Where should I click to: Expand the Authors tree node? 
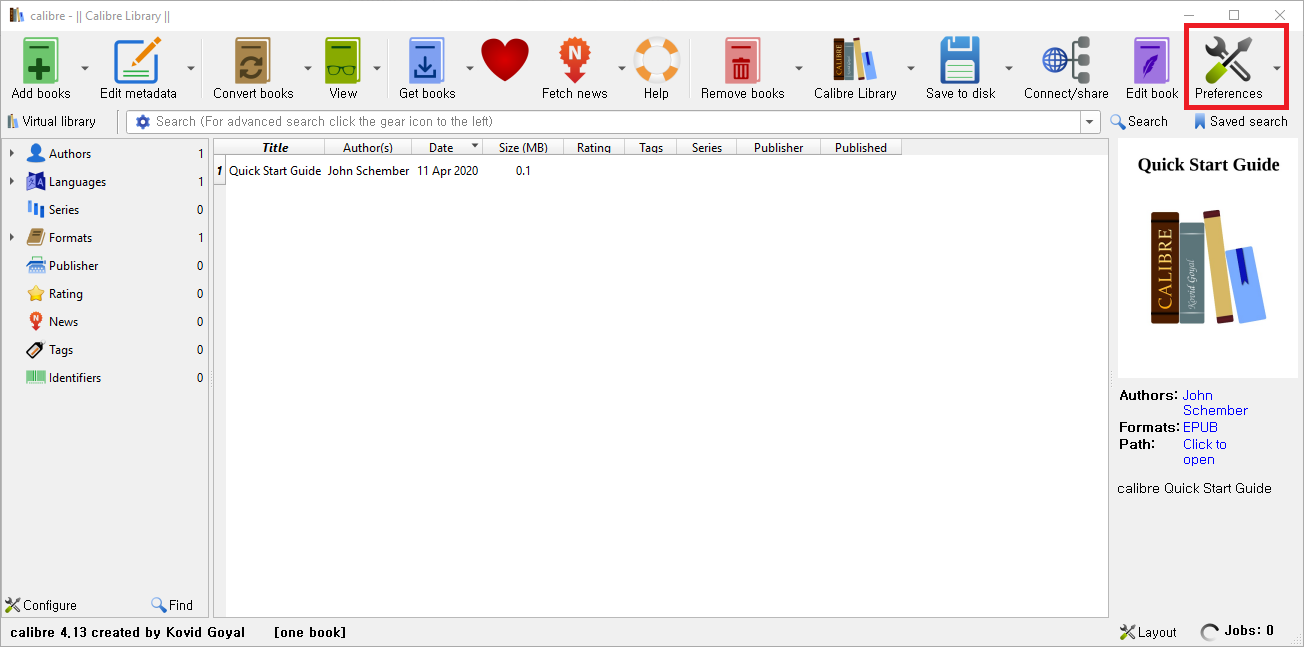pyautogui.click(x=12, y=154)
